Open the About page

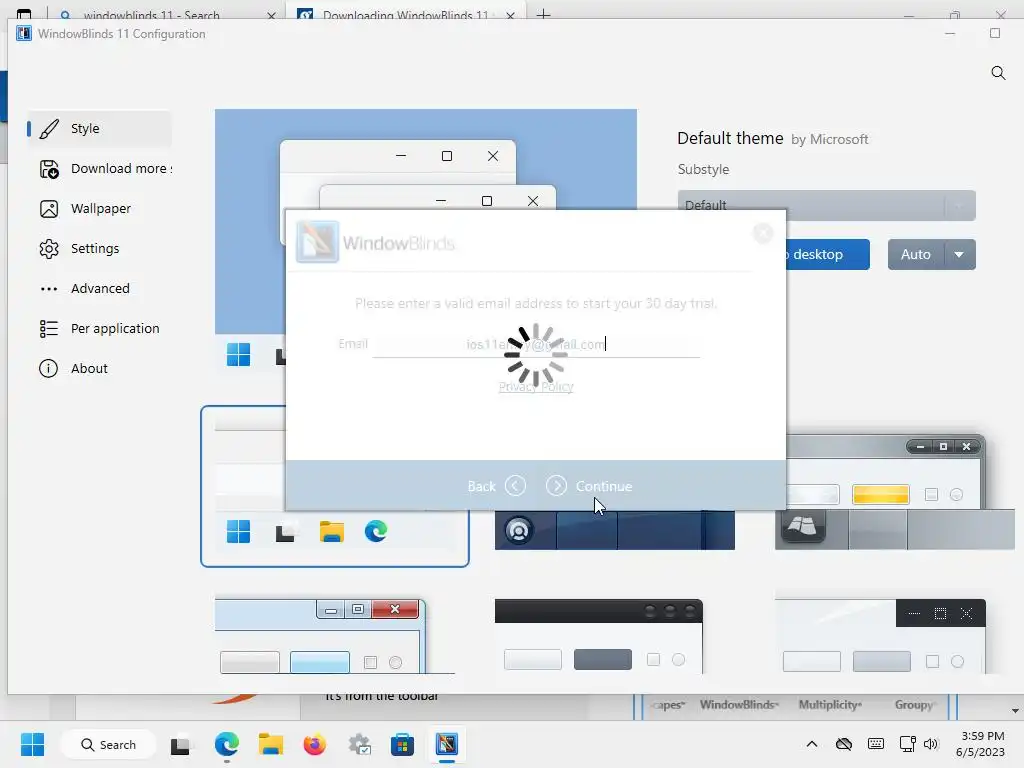click(99, 368)
